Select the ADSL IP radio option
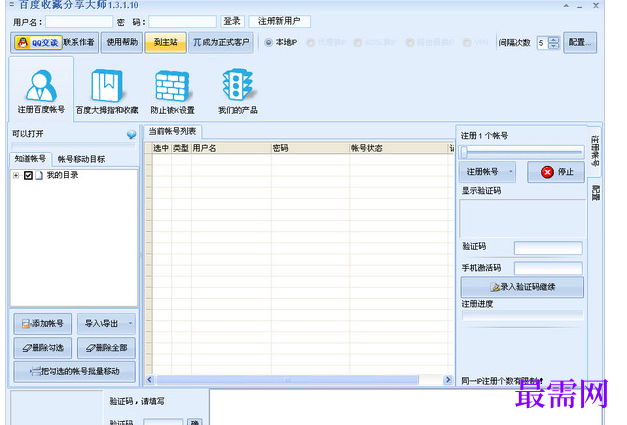Viewport: 627px width, 425px height. point(358,42)
